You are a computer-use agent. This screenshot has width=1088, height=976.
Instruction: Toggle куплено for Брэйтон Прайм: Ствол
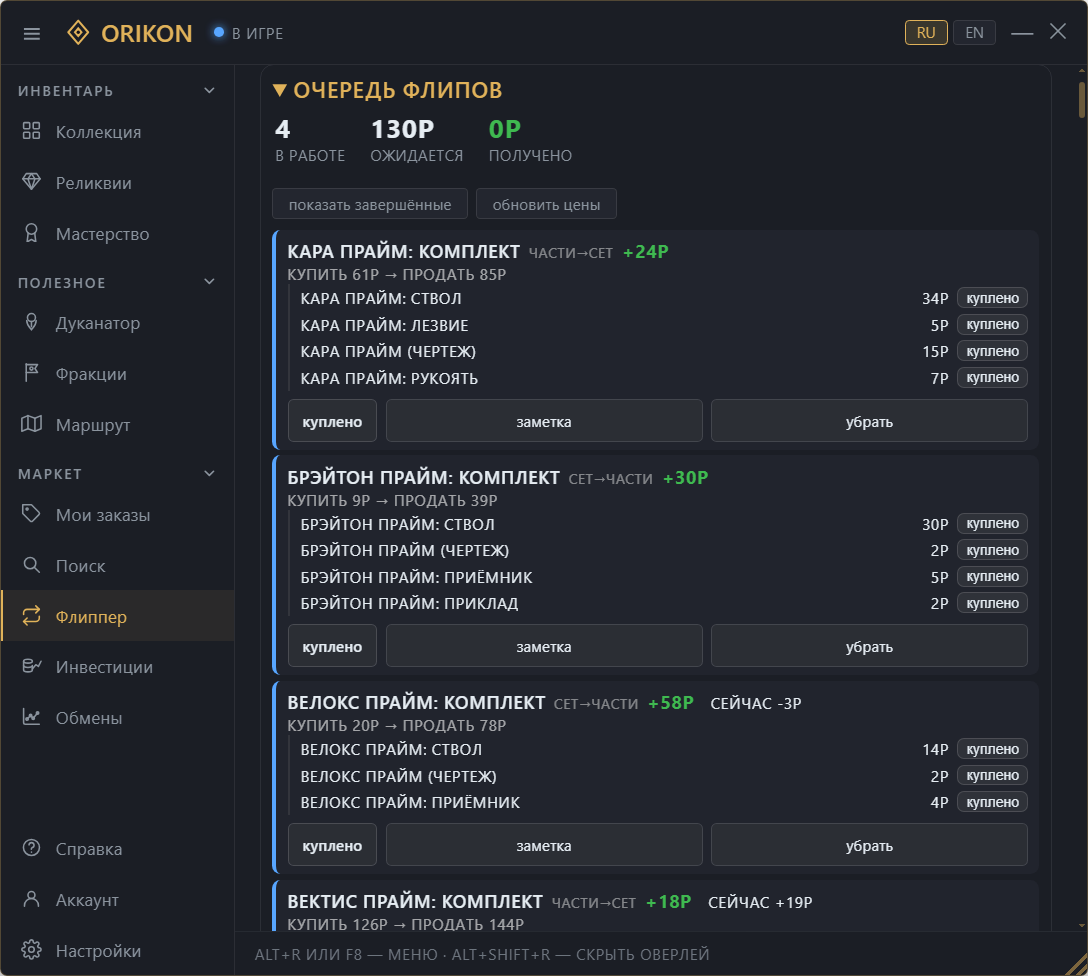tap(992, 524)
